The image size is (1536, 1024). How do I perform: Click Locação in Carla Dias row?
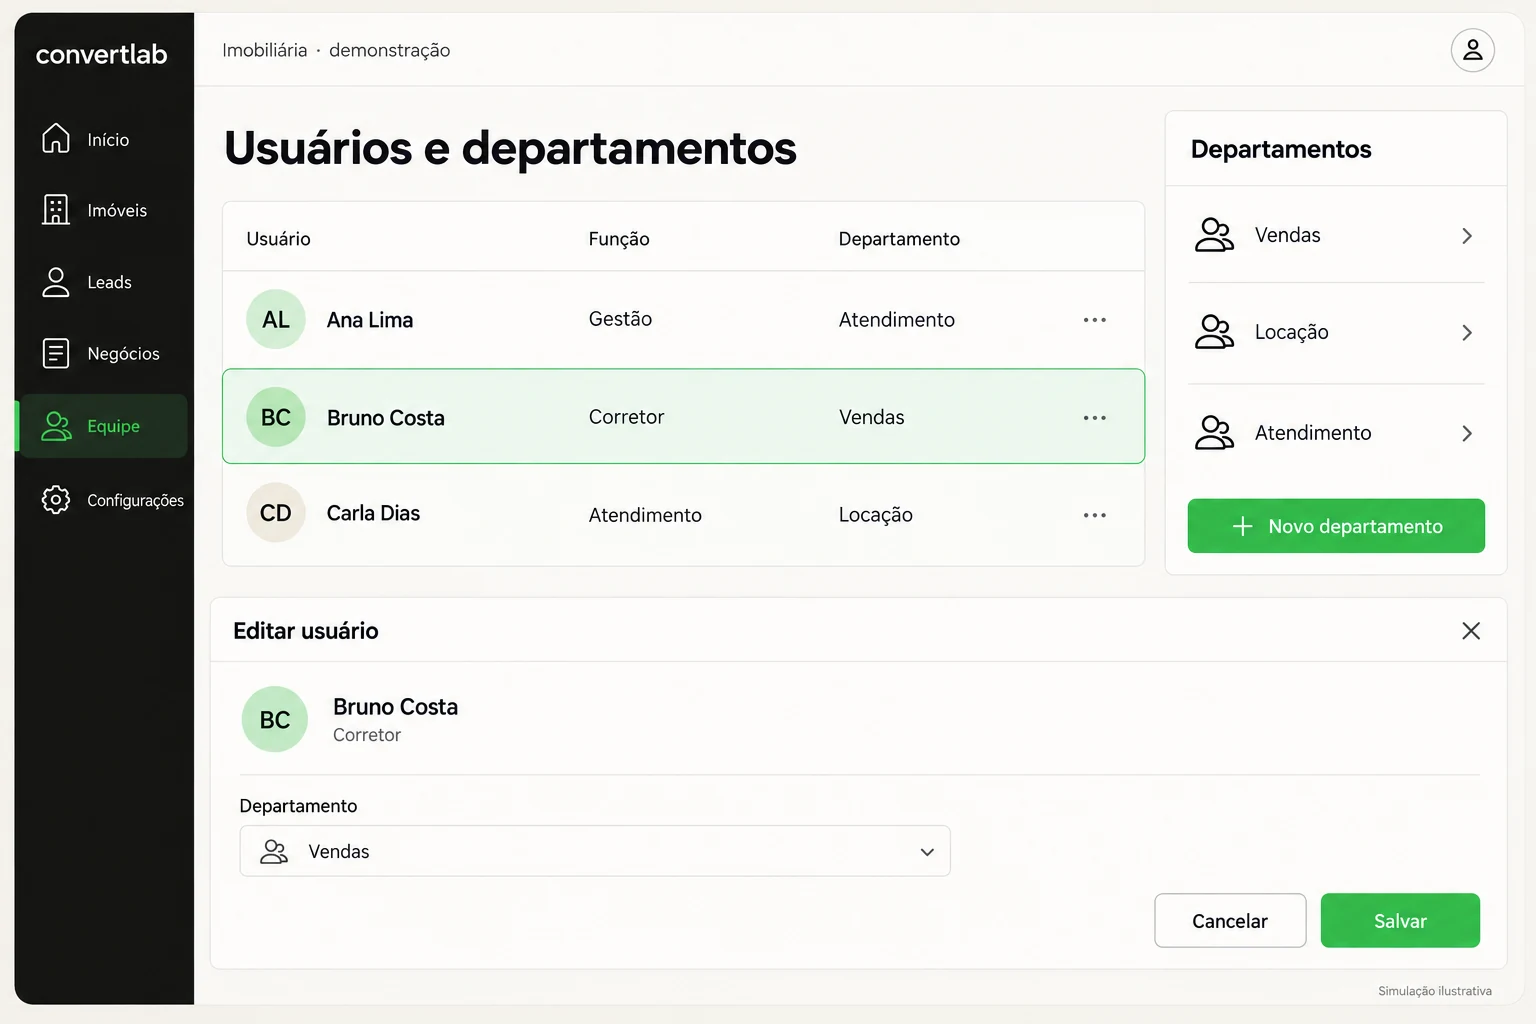pyautogui.click(x=876, y=515)
